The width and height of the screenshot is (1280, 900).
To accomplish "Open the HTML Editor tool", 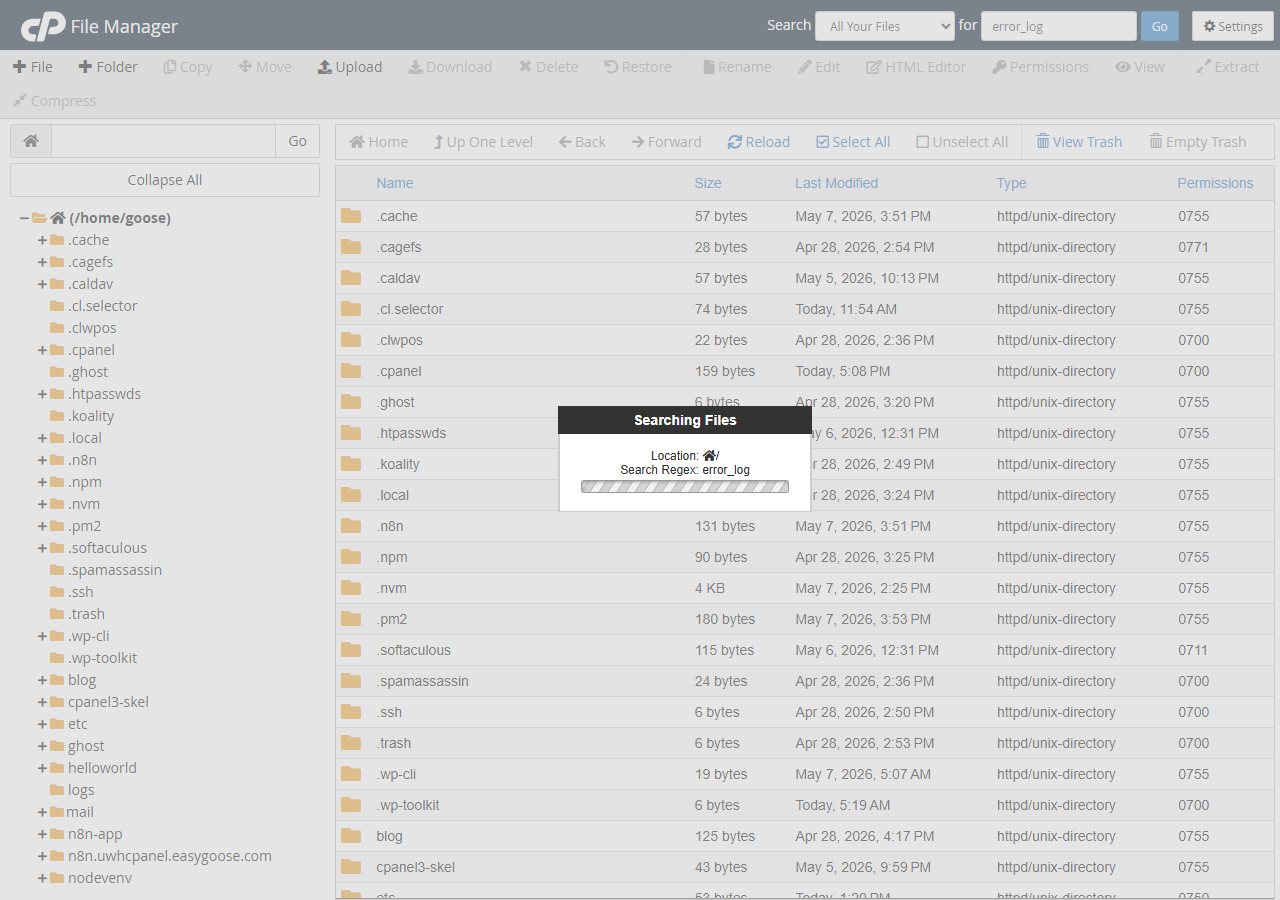I will pyautogui.click(x=916, y=67).
